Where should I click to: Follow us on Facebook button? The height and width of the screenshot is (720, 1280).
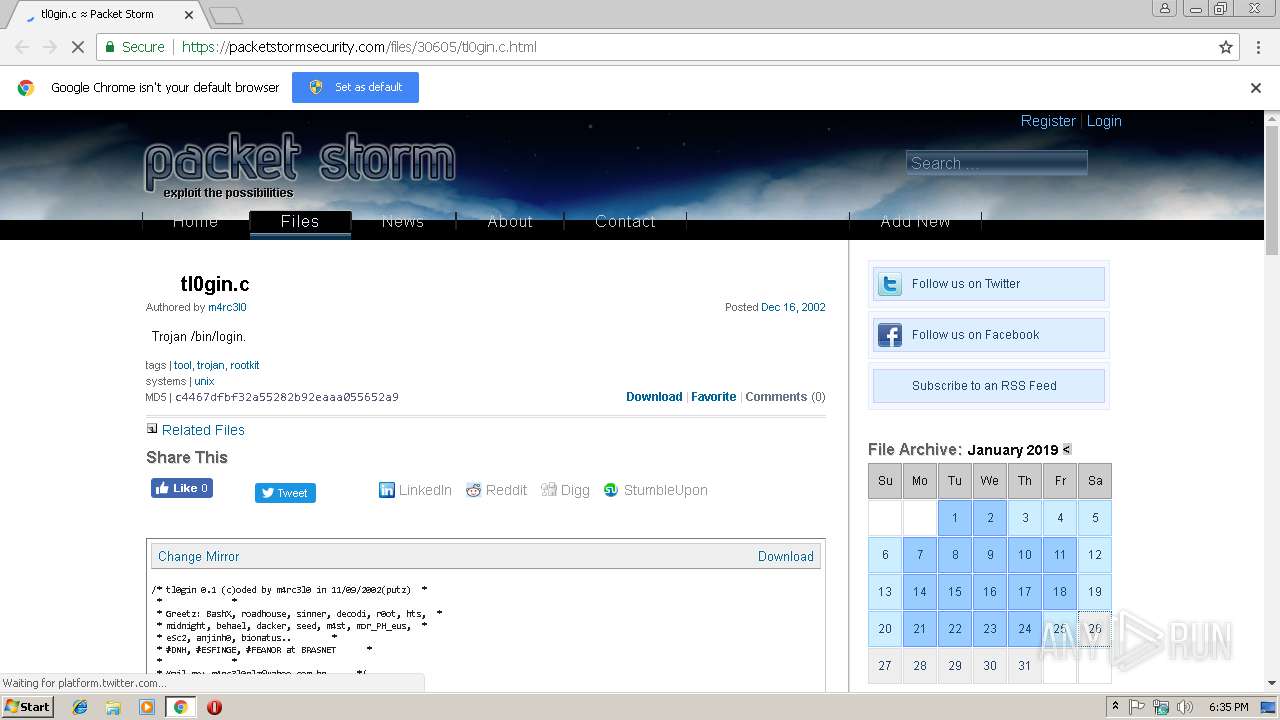coord(989,335)
